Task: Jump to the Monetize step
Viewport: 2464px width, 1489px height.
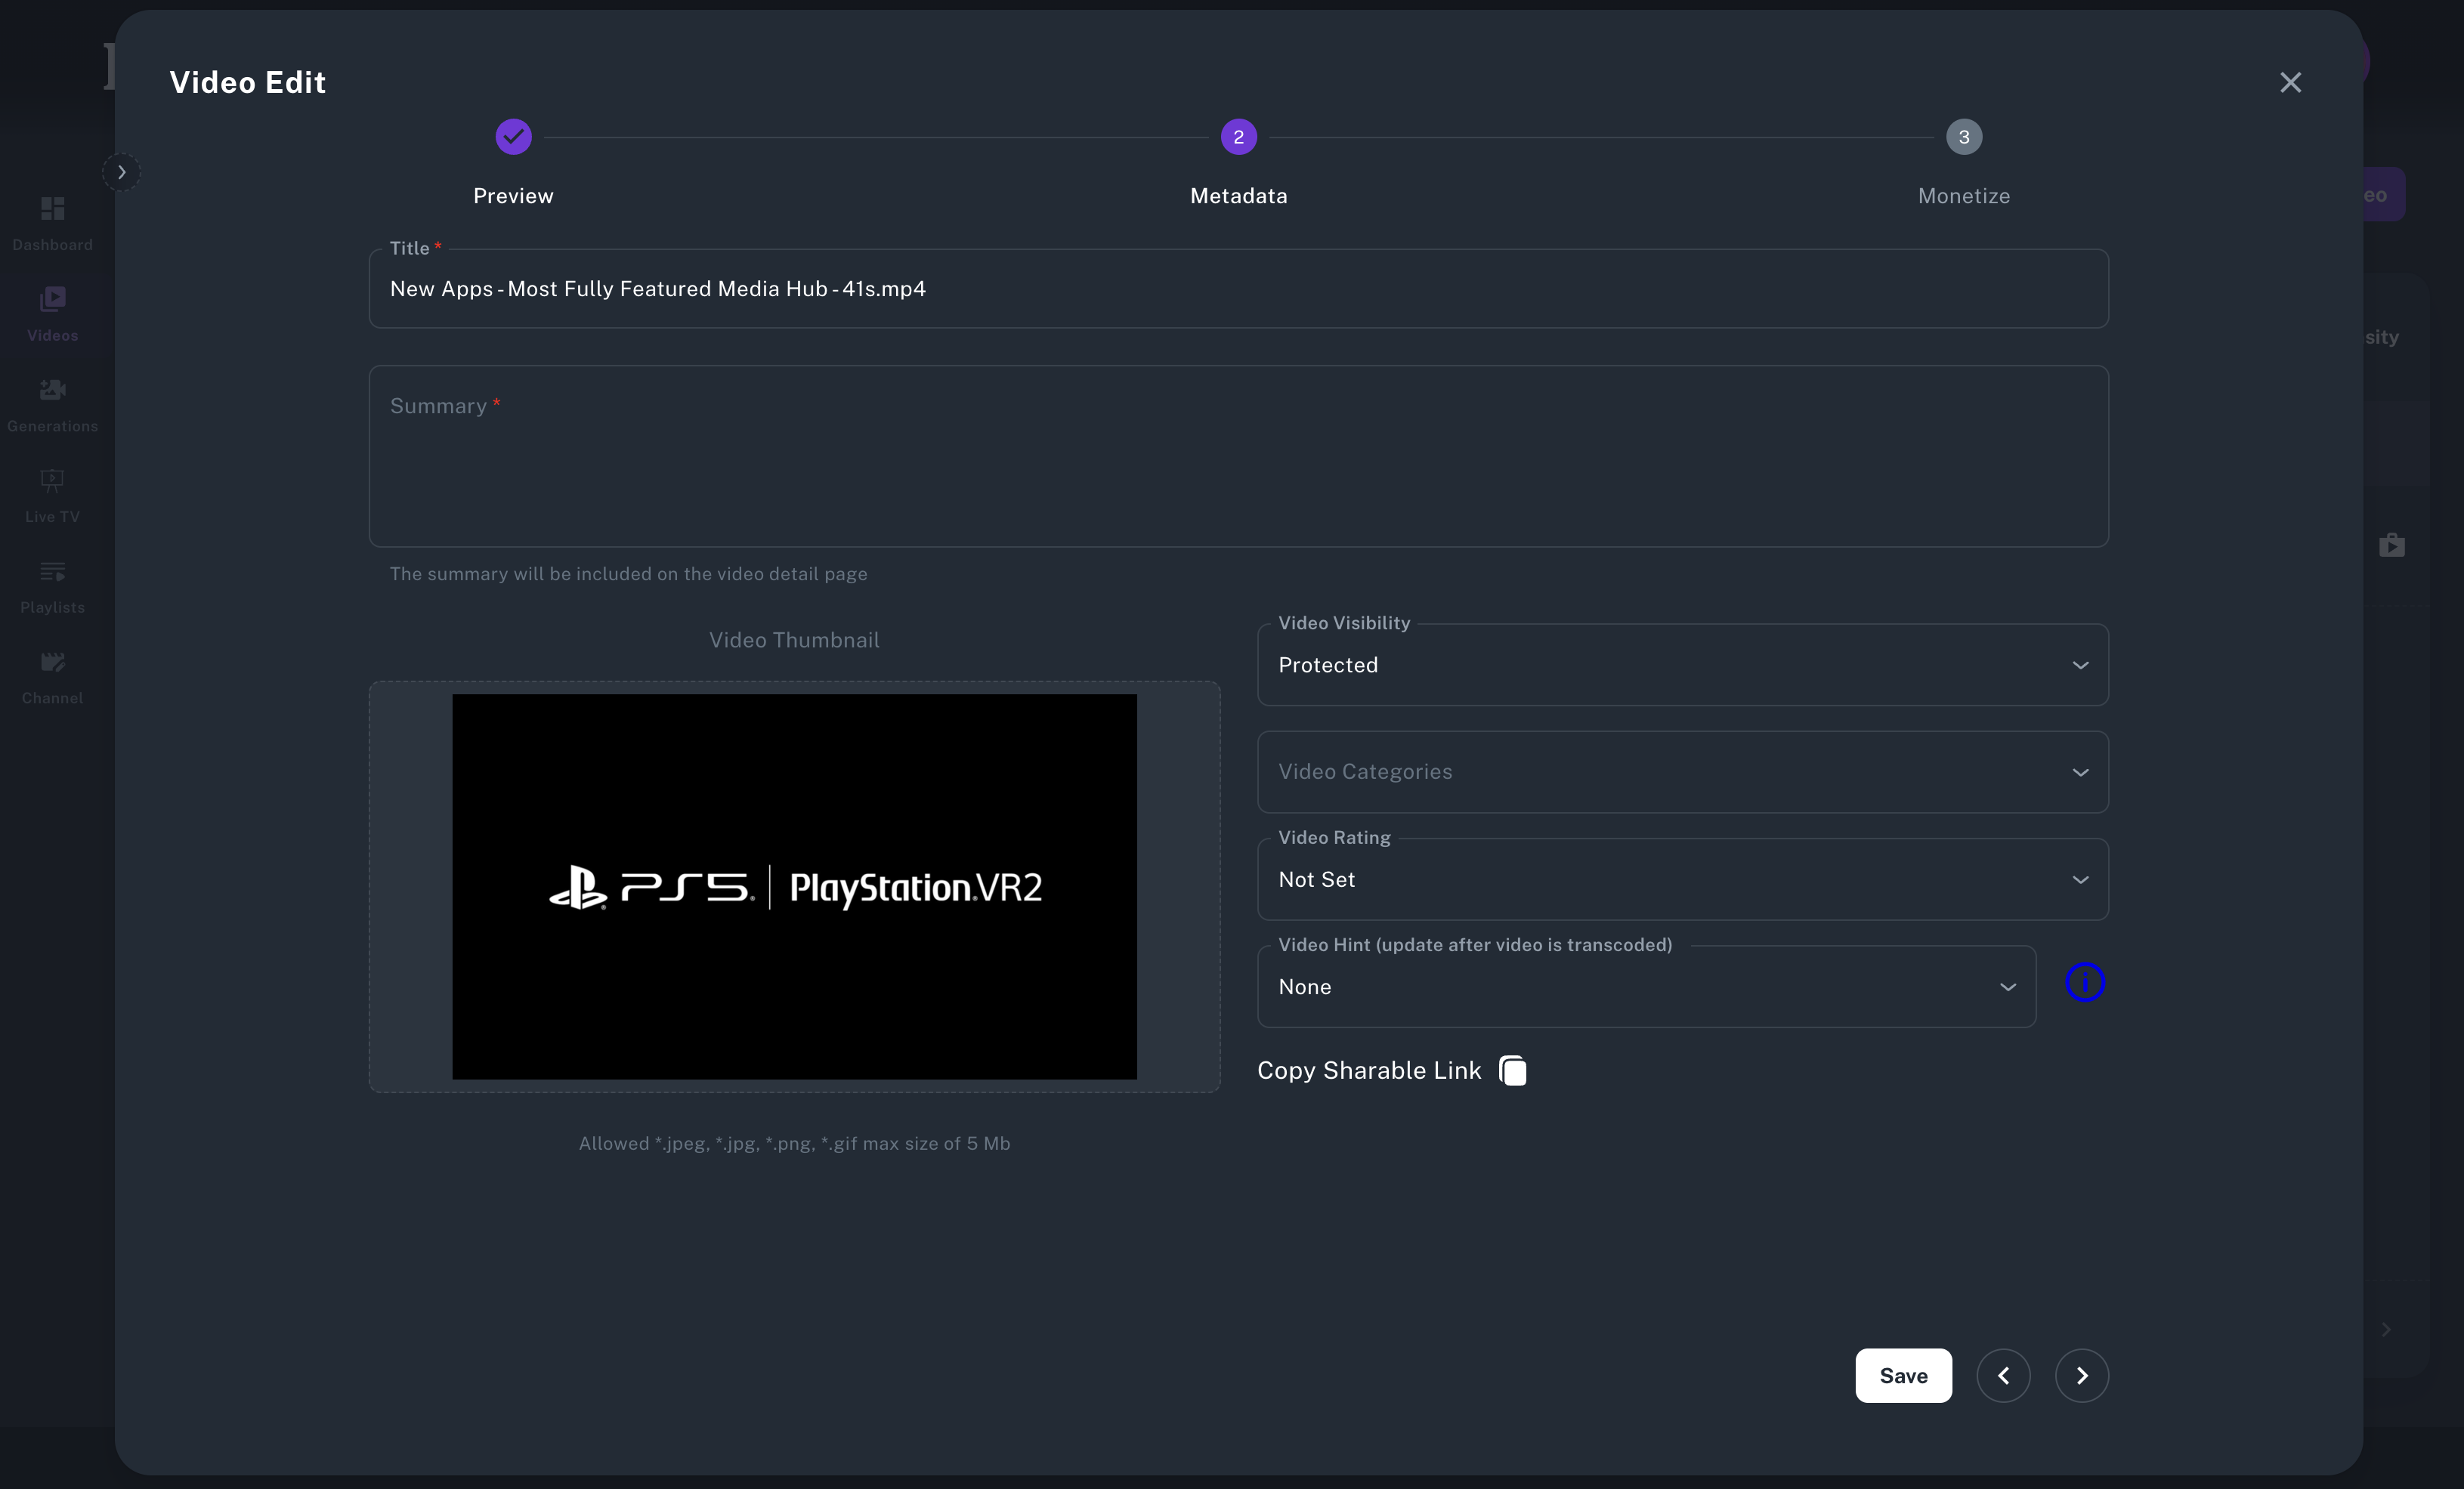Action: point(1963,137)
